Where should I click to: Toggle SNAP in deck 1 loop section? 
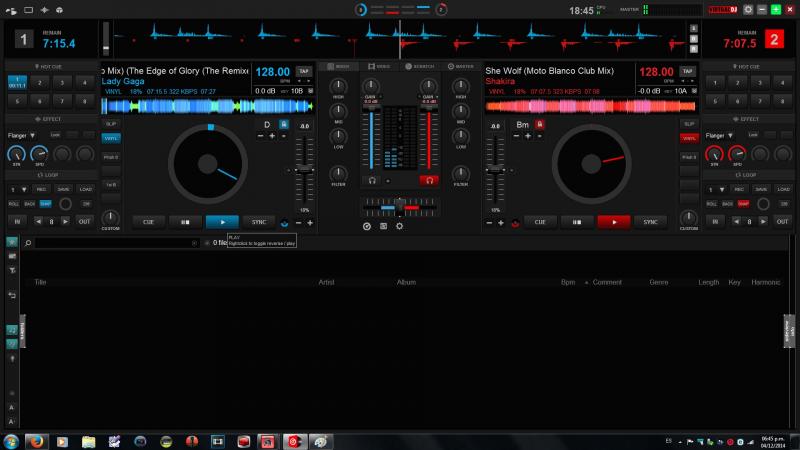pos(45,204)
